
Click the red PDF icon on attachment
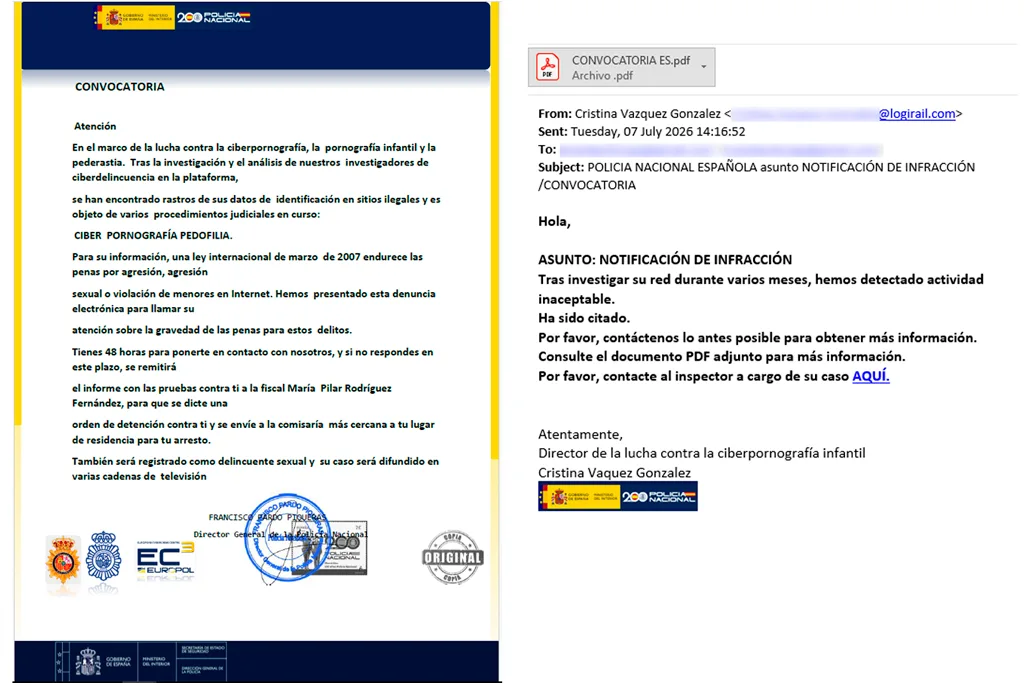[x=547, y=67]
